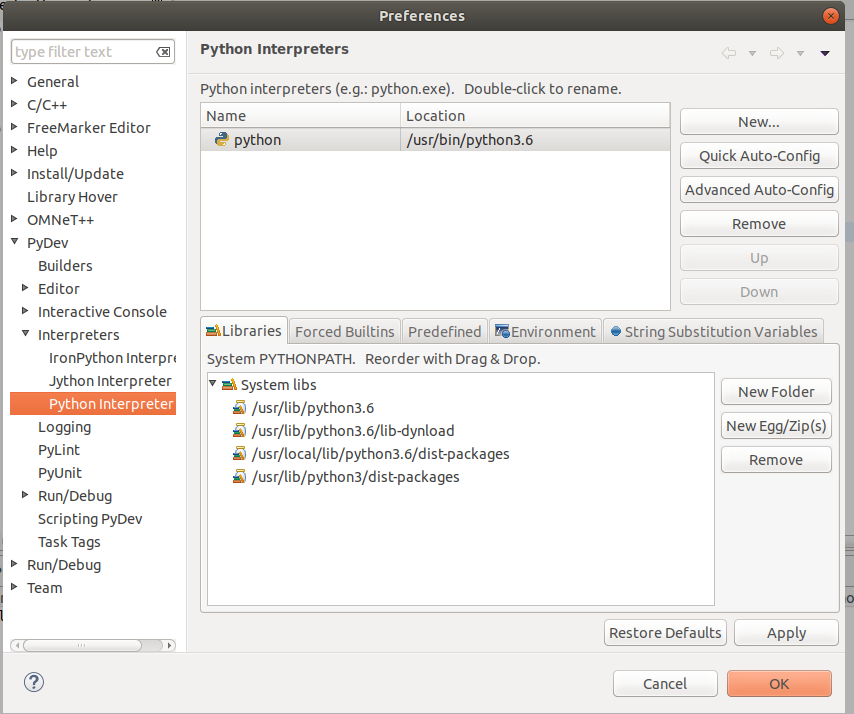This screenshot has height=714, width=854.
Task: Expand the OMNeT++ tree node
Action: [15, 218]
